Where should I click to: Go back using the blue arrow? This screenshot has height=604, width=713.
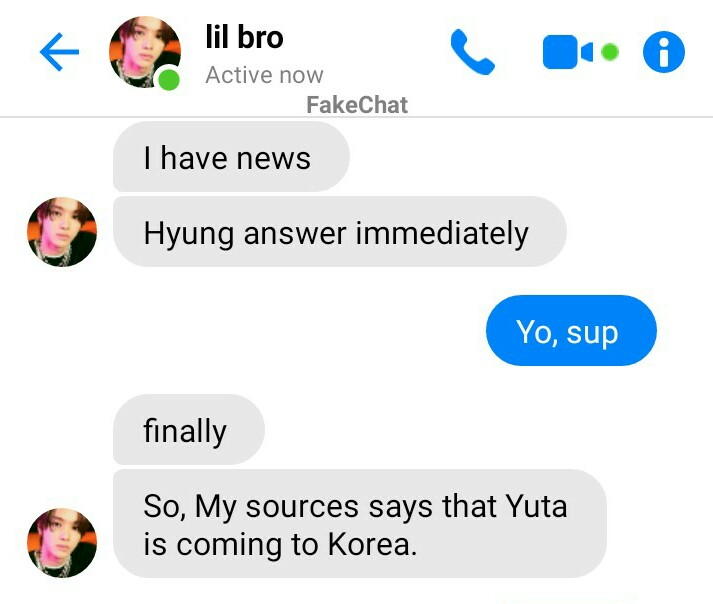click(60, 52)
